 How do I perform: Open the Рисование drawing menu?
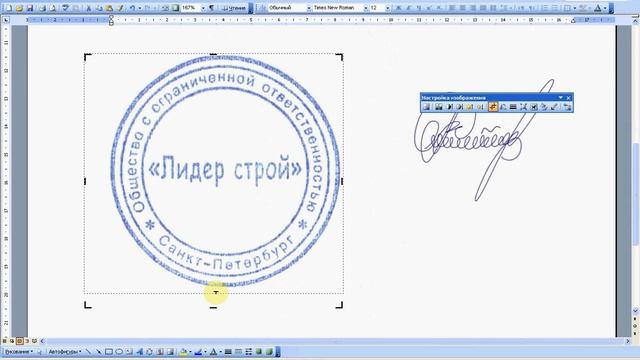click(18, 351)
